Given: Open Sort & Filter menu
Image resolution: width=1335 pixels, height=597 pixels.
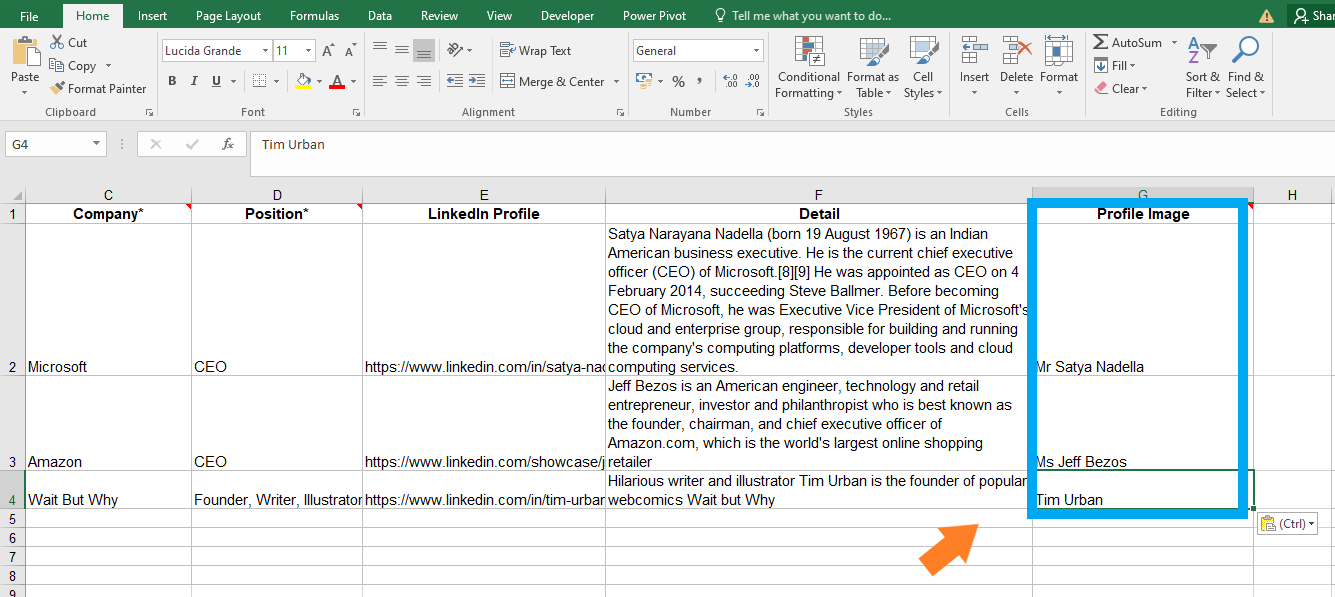Looking at the screenshot, I should pyautogui.click(x=1203, y=67).
